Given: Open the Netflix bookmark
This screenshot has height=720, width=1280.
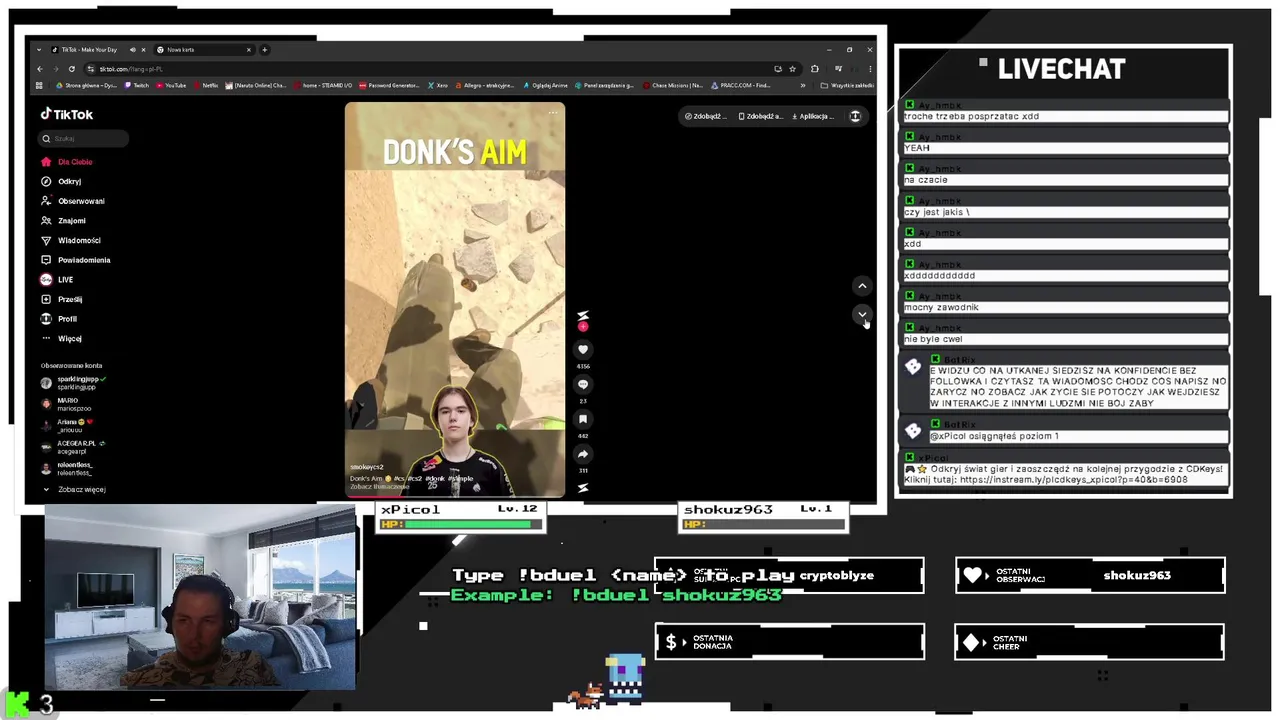Looking at the screenshot, I should pyautogui.click(x=206, y=85).
